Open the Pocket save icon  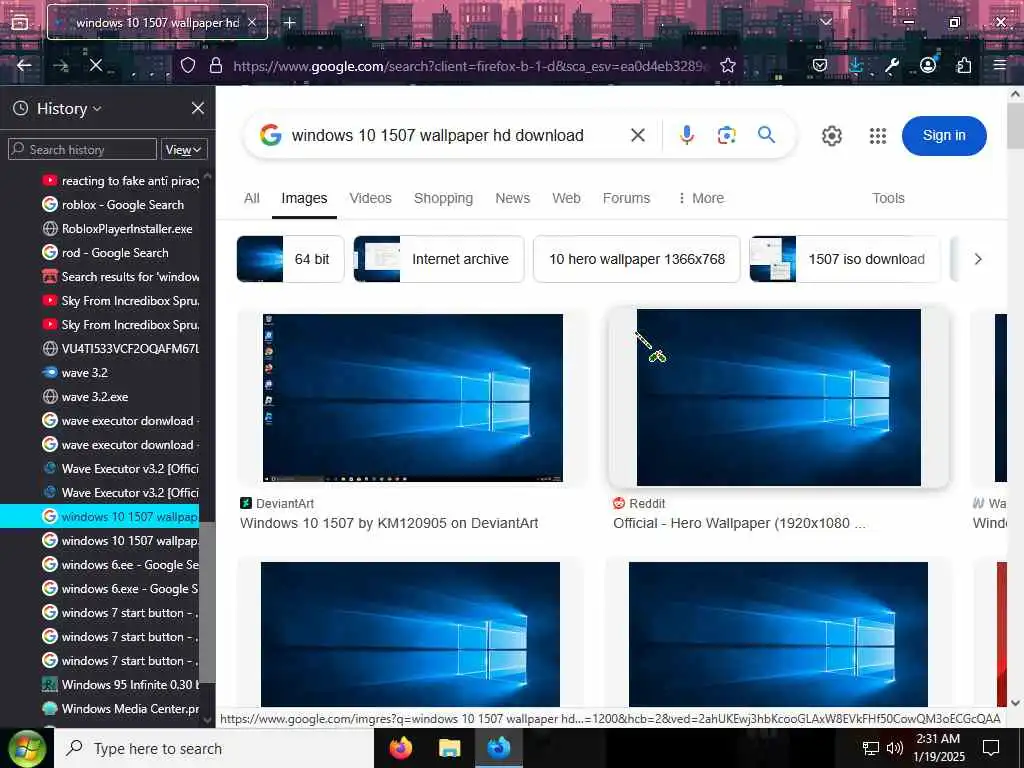pyautogui.click(x=820, y=65)
